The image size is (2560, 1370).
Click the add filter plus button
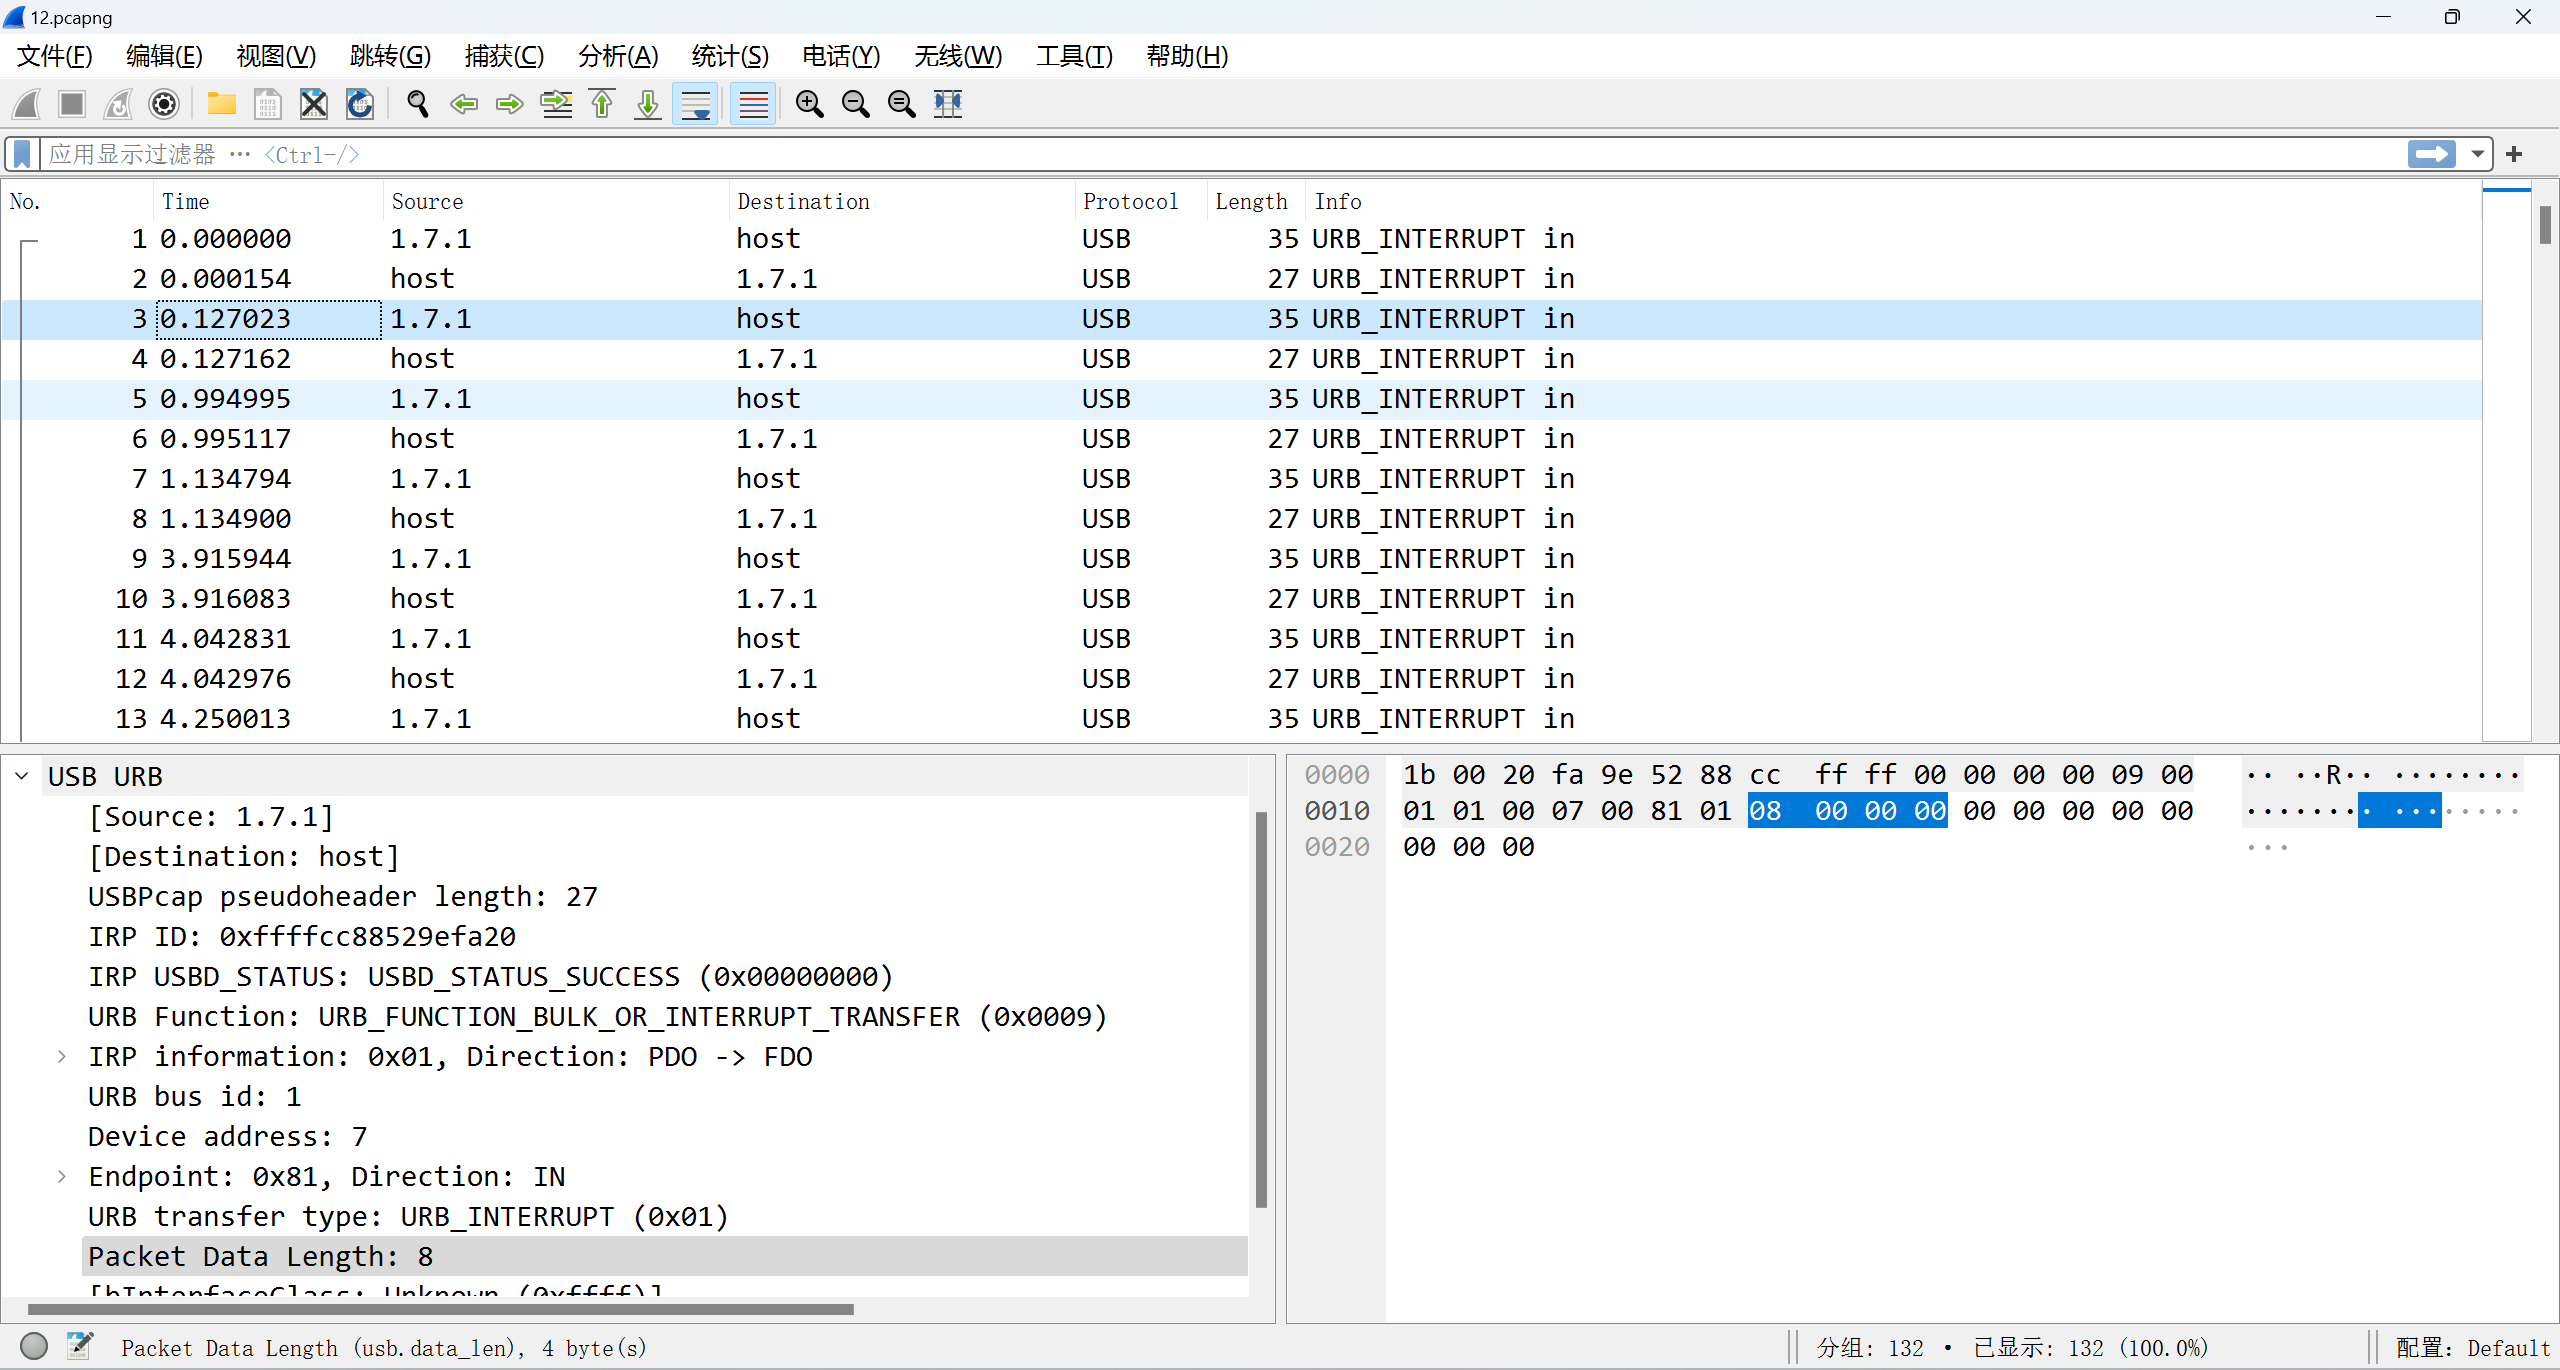[2515, 154]
